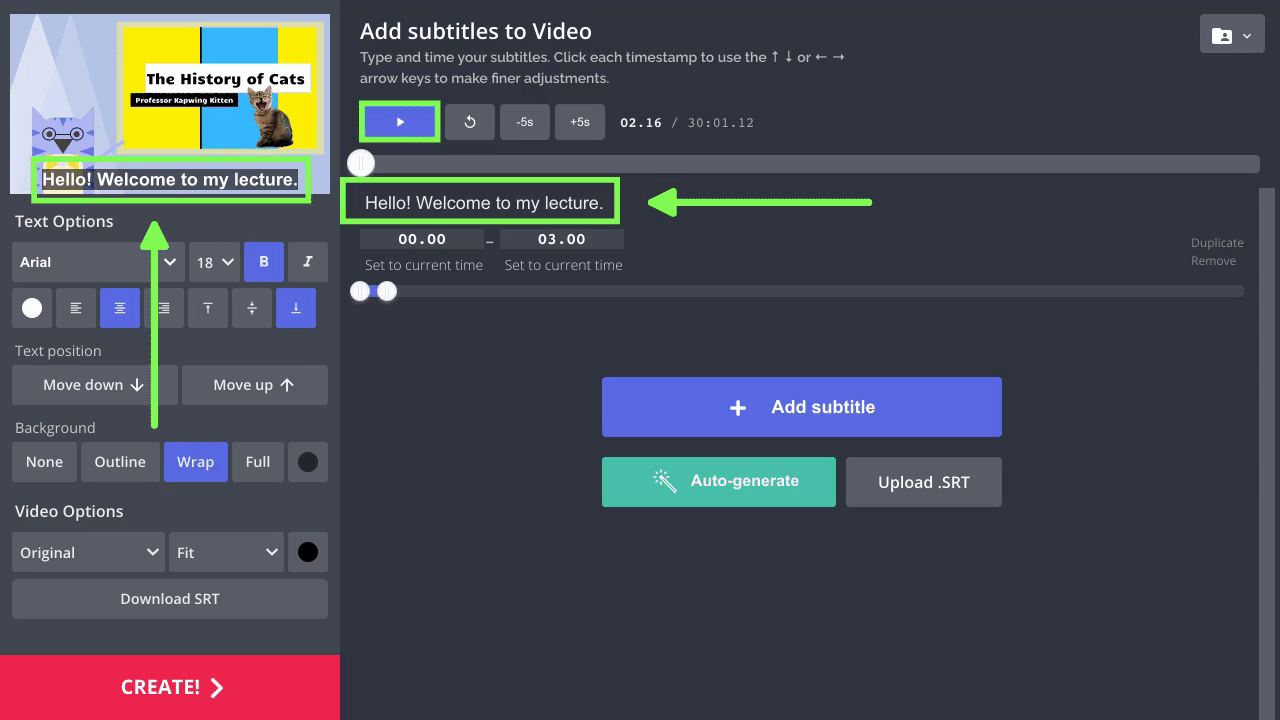
Task: Toggle italic text formatting
Action: [x=308, y=262]
